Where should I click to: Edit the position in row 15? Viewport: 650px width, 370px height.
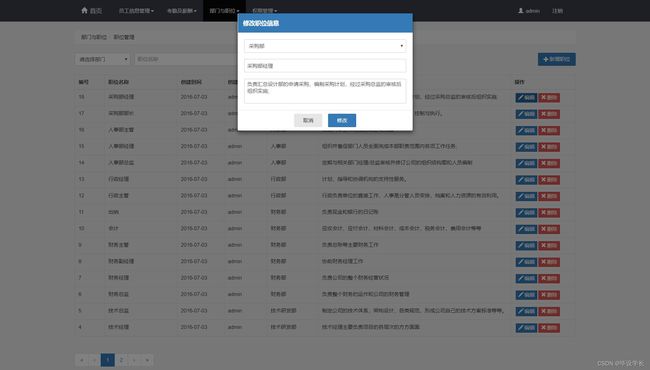coord(526,147)
